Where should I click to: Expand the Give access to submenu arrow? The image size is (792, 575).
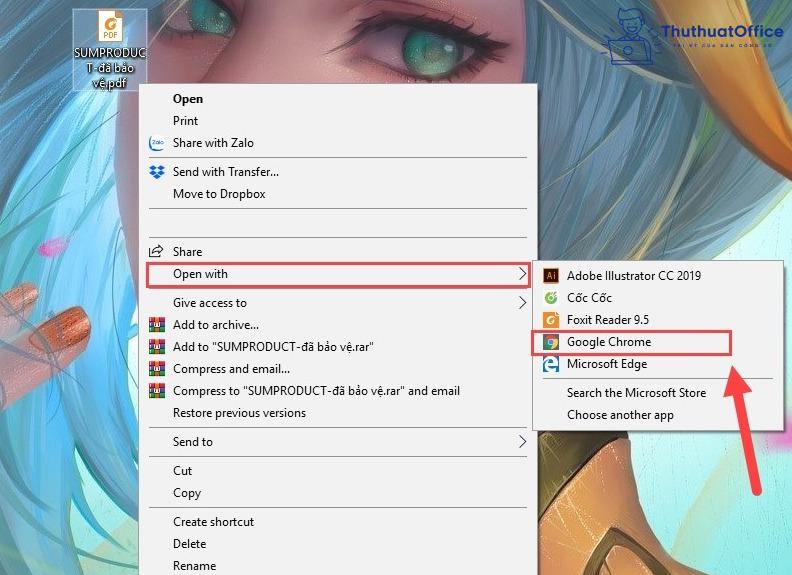click(x=521, y=303)
